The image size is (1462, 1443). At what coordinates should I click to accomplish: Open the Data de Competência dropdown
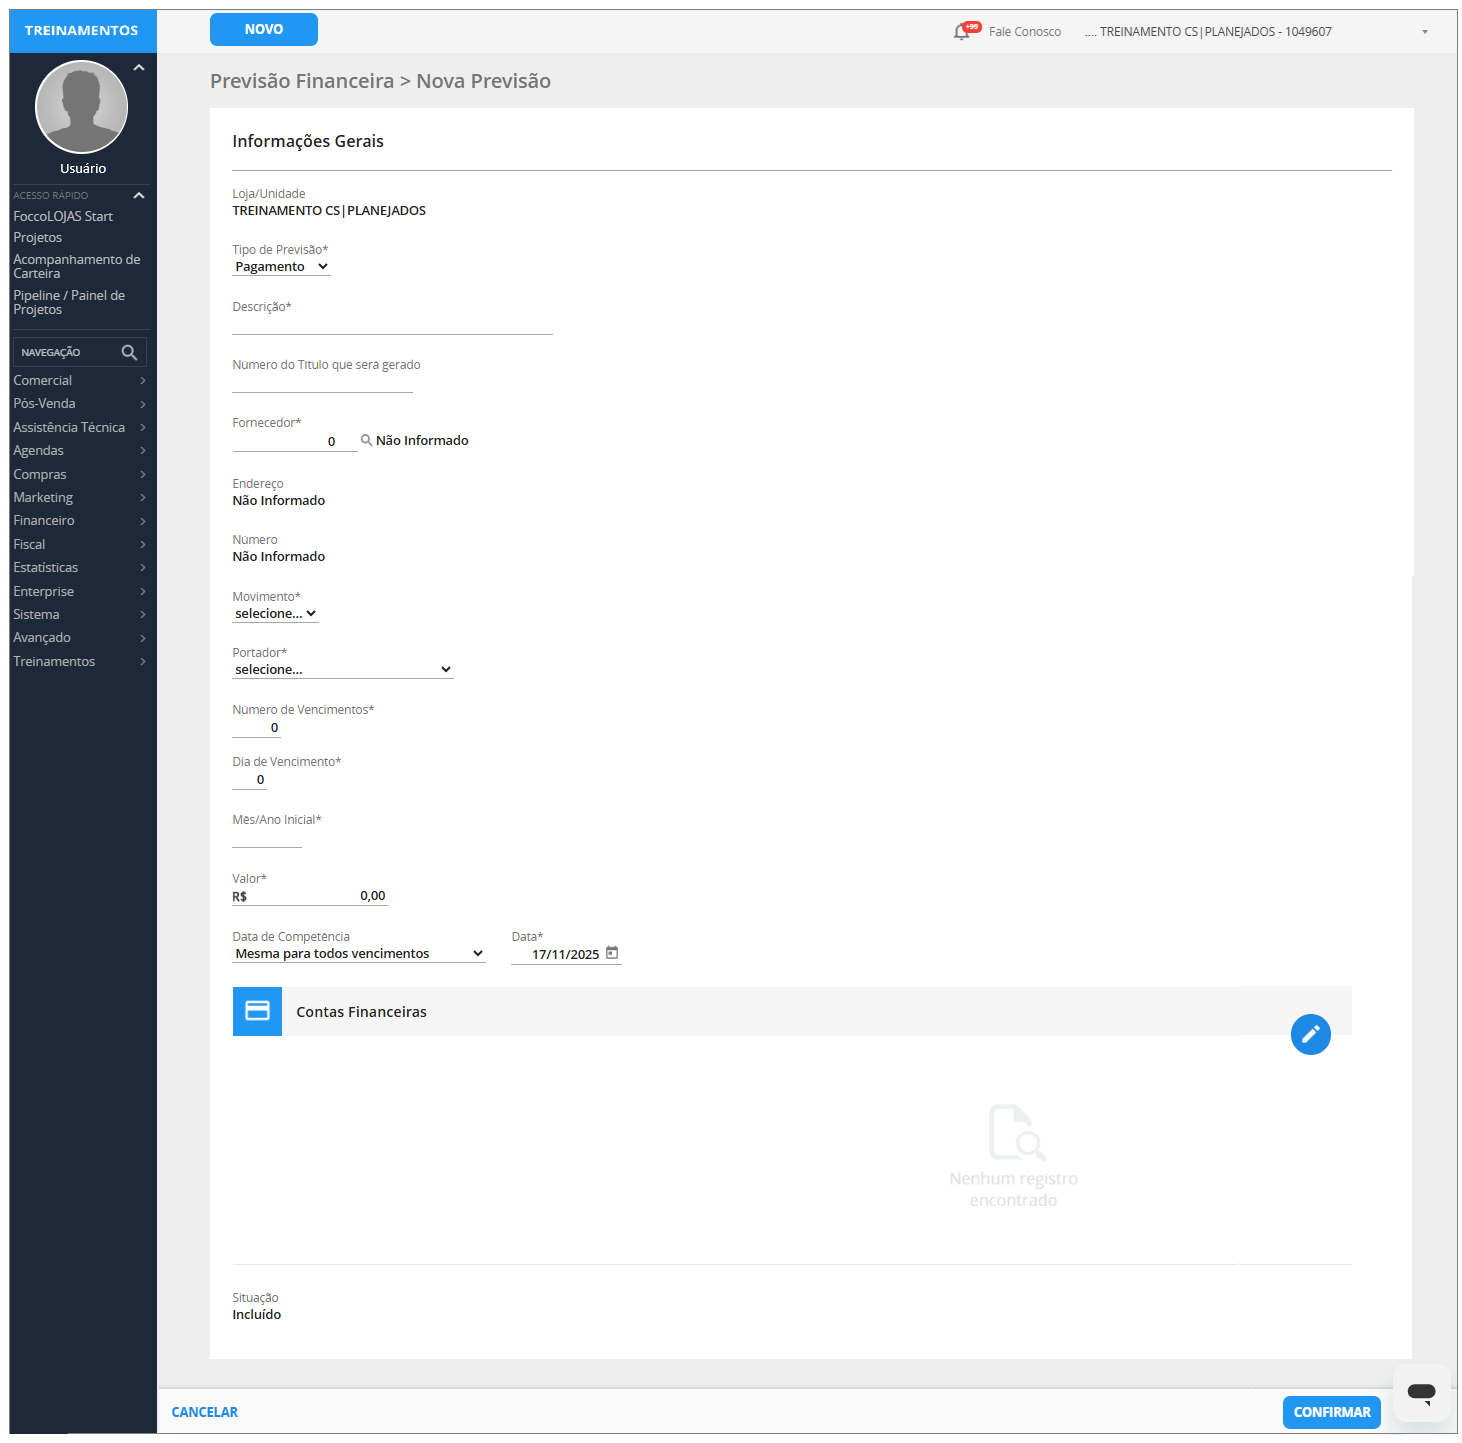point(359,954)
